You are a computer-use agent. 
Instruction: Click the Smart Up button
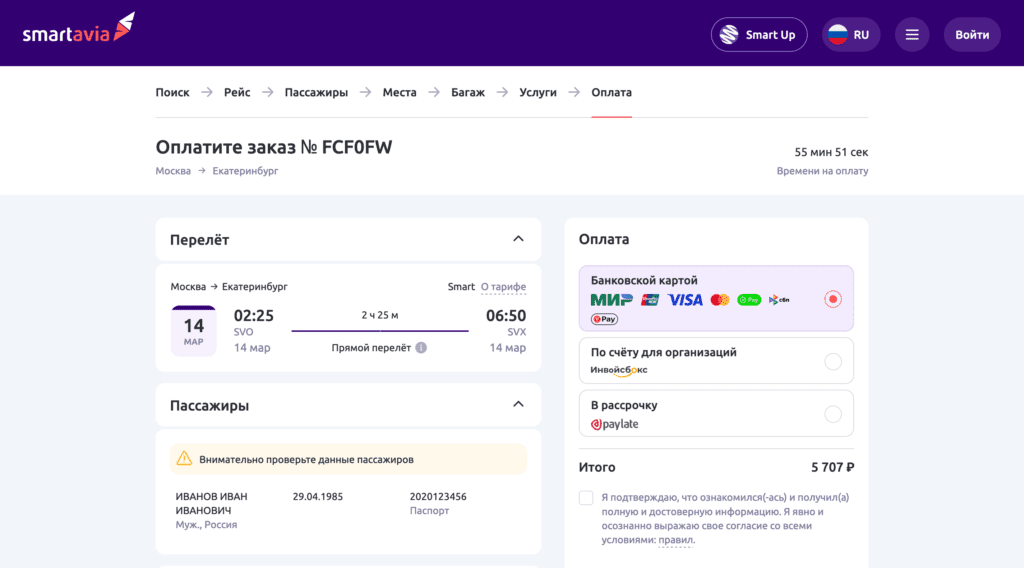click(759, 35)
